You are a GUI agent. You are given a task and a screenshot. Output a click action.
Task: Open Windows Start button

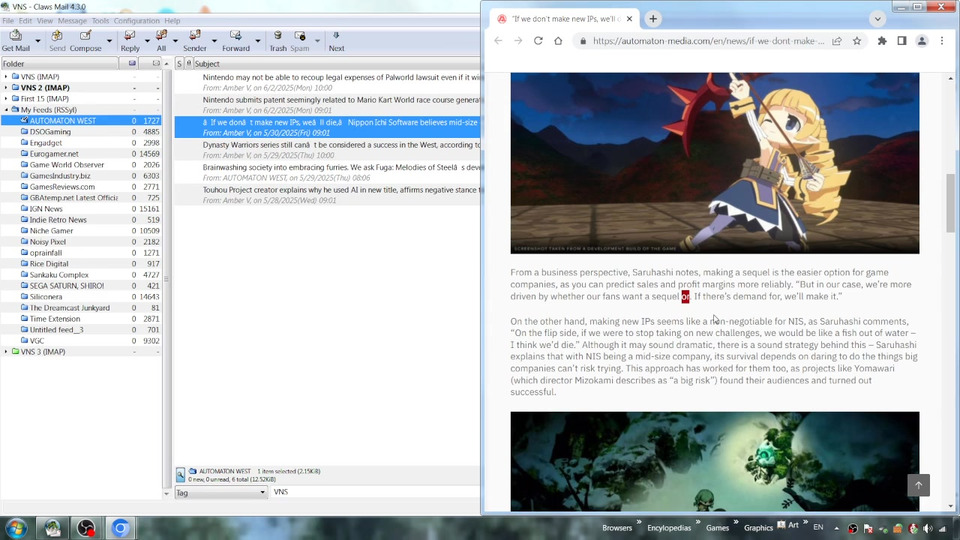[x=17, y=528]
